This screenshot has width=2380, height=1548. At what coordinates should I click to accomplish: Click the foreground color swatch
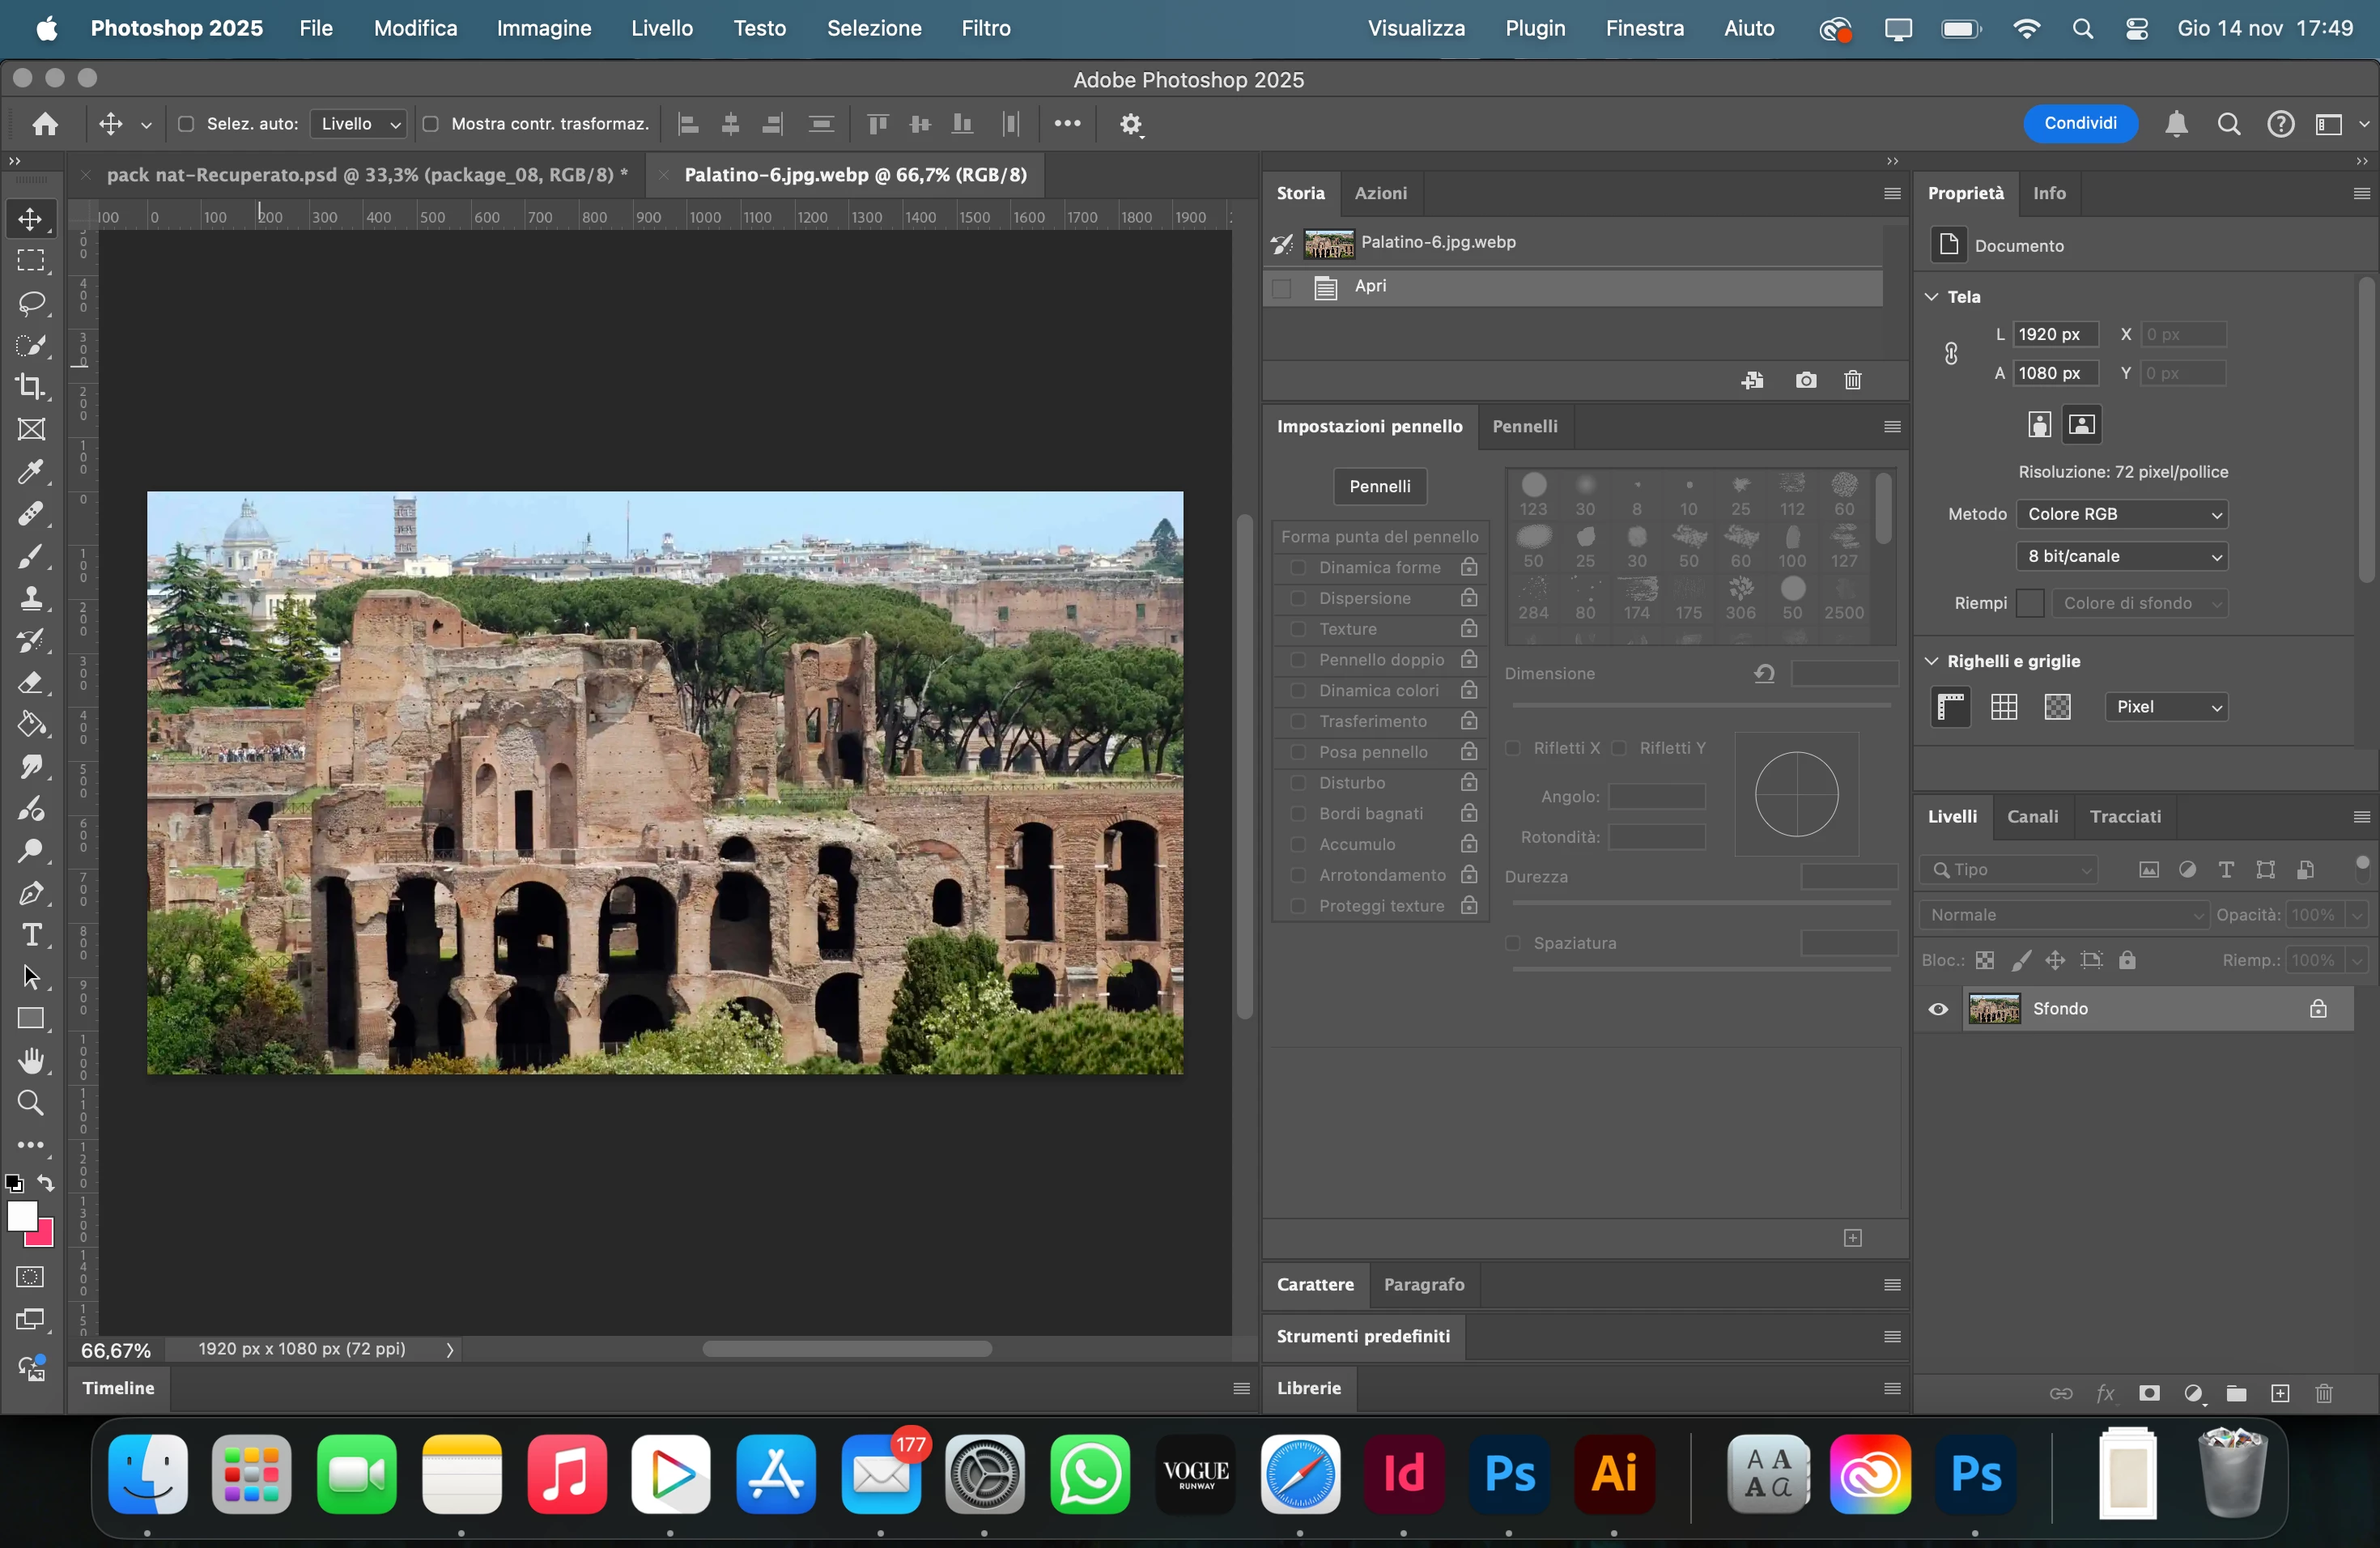point(21,1215)
